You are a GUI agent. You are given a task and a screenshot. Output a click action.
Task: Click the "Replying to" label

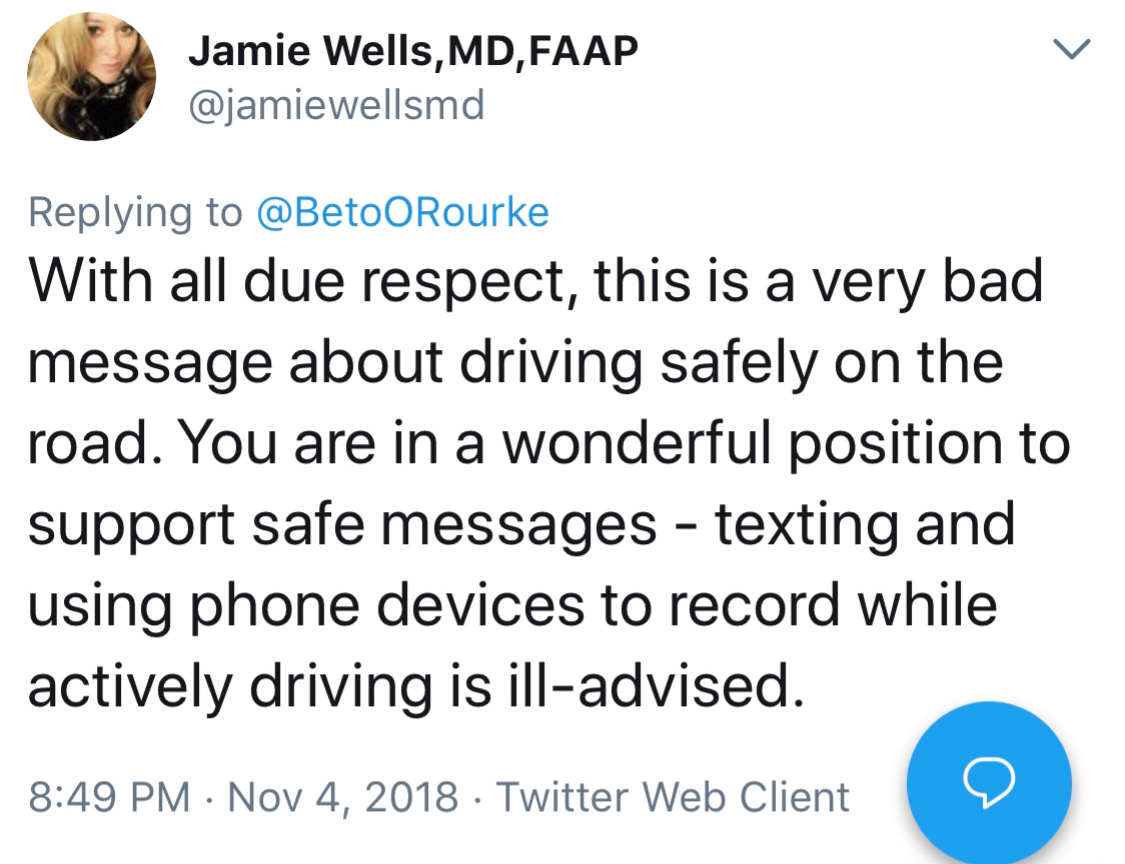pos(136,212)
